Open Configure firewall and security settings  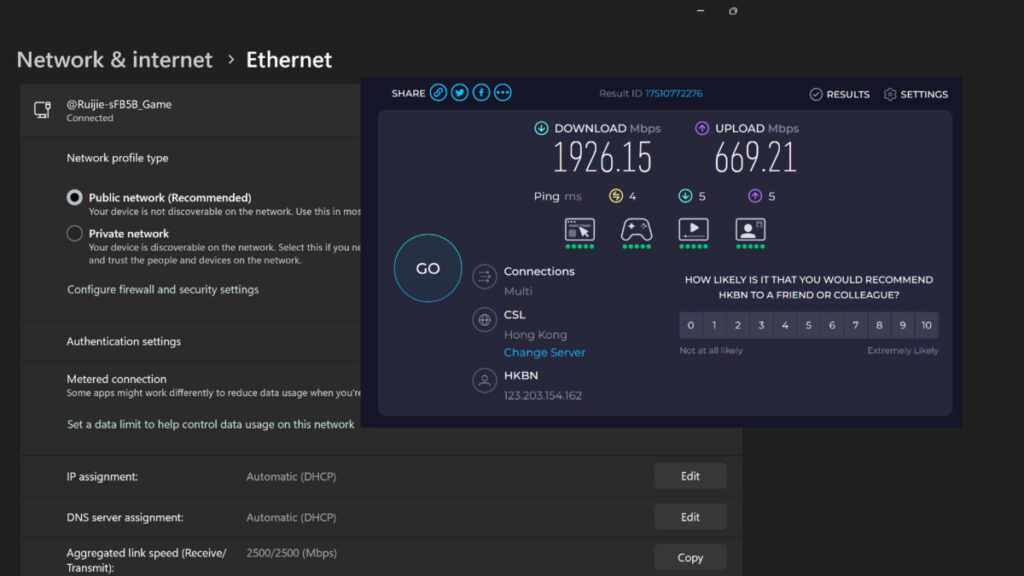point(163,289)
